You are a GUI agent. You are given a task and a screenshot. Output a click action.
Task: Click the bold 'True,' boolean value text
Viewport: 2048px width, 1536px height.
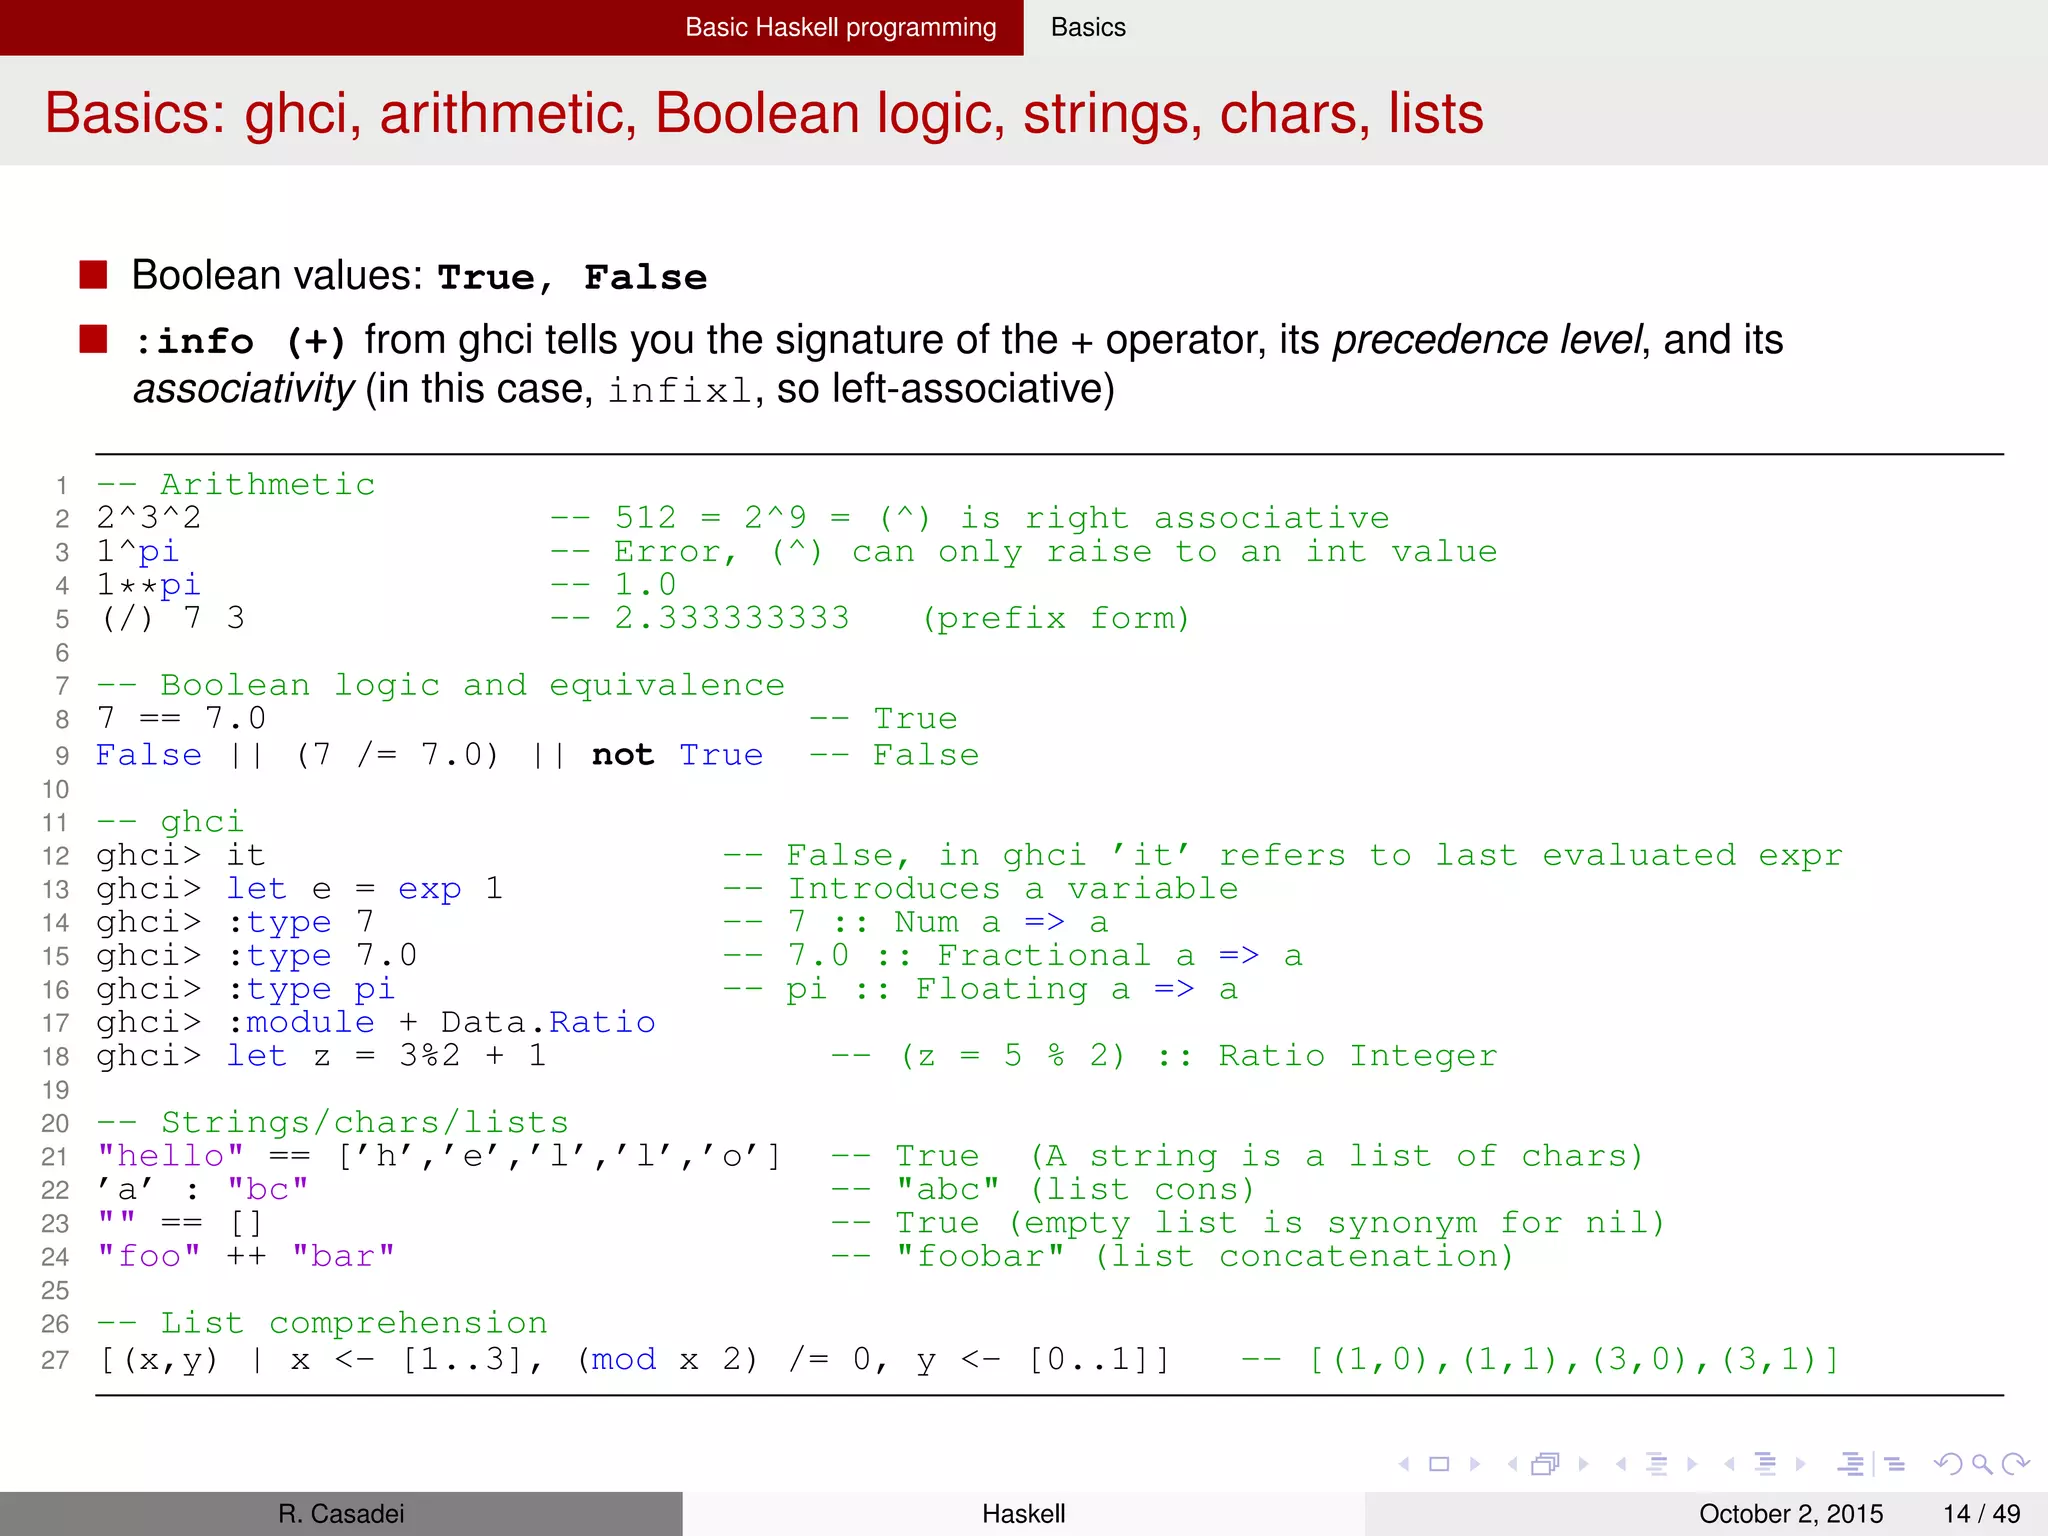click(x=496, y=277)
